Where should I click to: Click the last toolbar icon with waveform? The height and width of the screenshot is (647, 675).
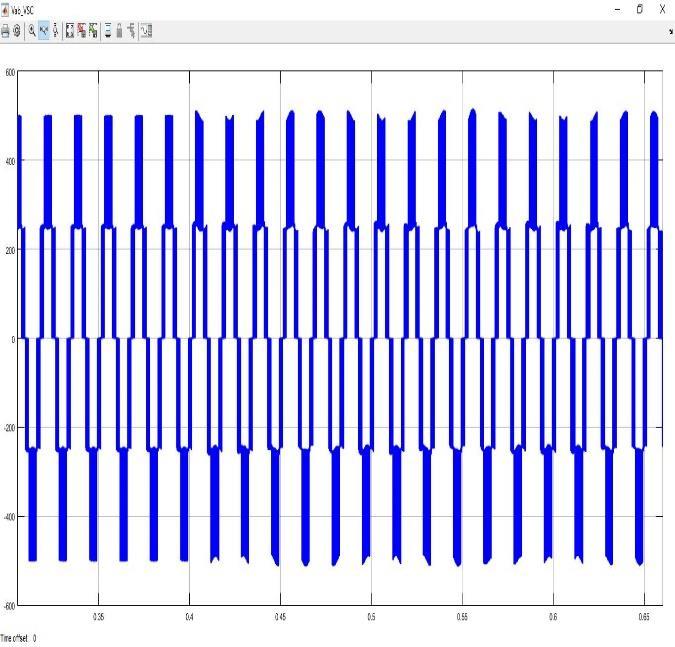[146, 31]
